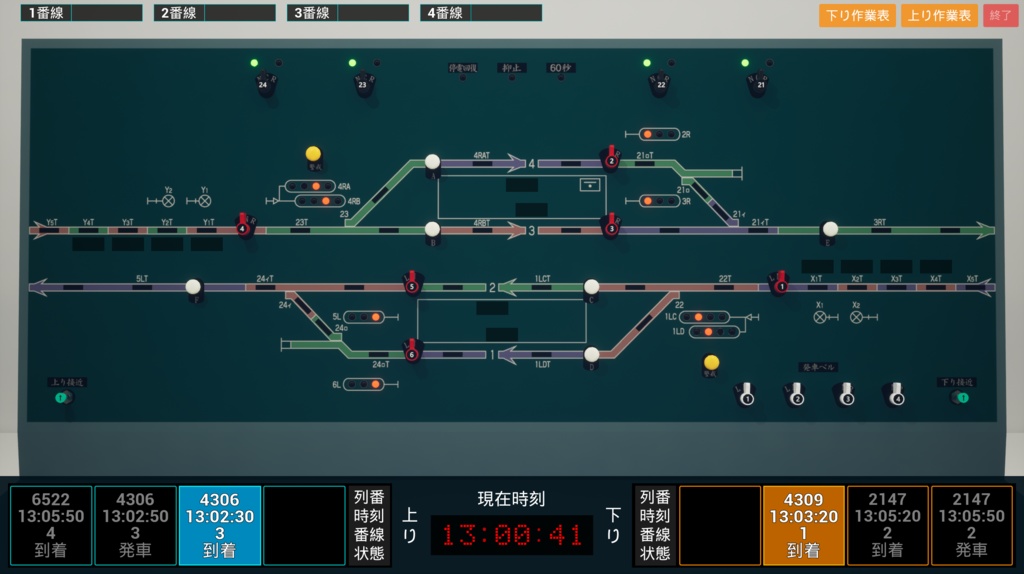Push white route button A
Screen dimensions: 1024x574
(432, 162)
